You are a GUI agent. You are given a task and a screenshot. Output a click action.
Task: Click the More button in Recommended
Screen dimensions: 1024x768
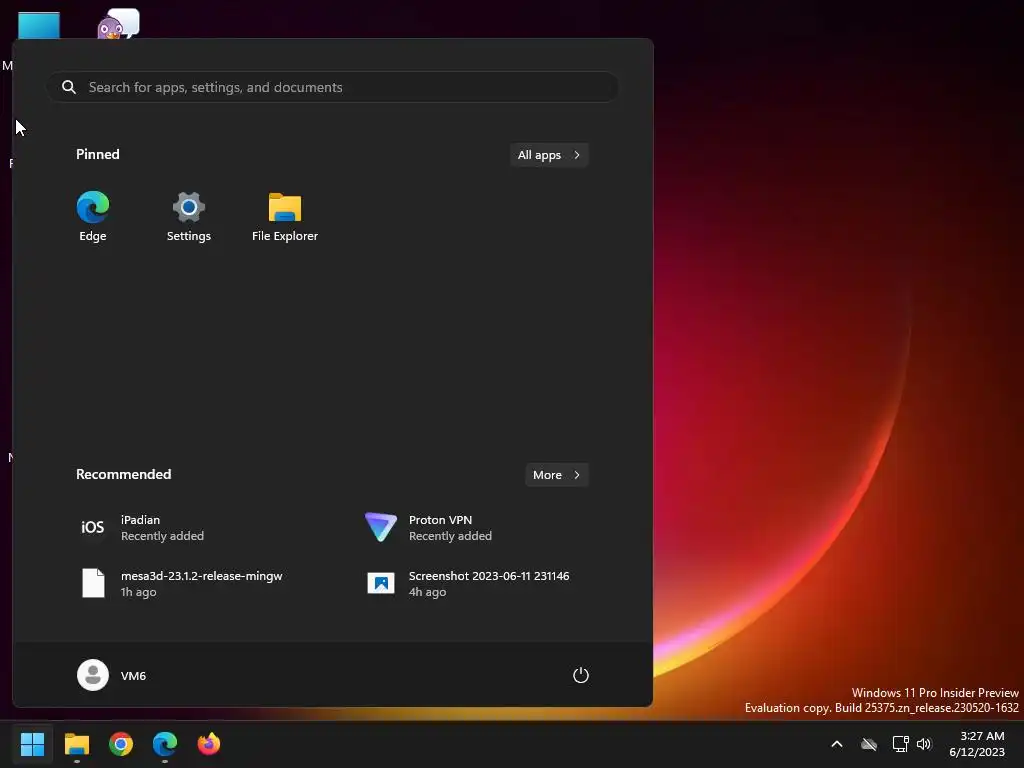click(556, 475)
